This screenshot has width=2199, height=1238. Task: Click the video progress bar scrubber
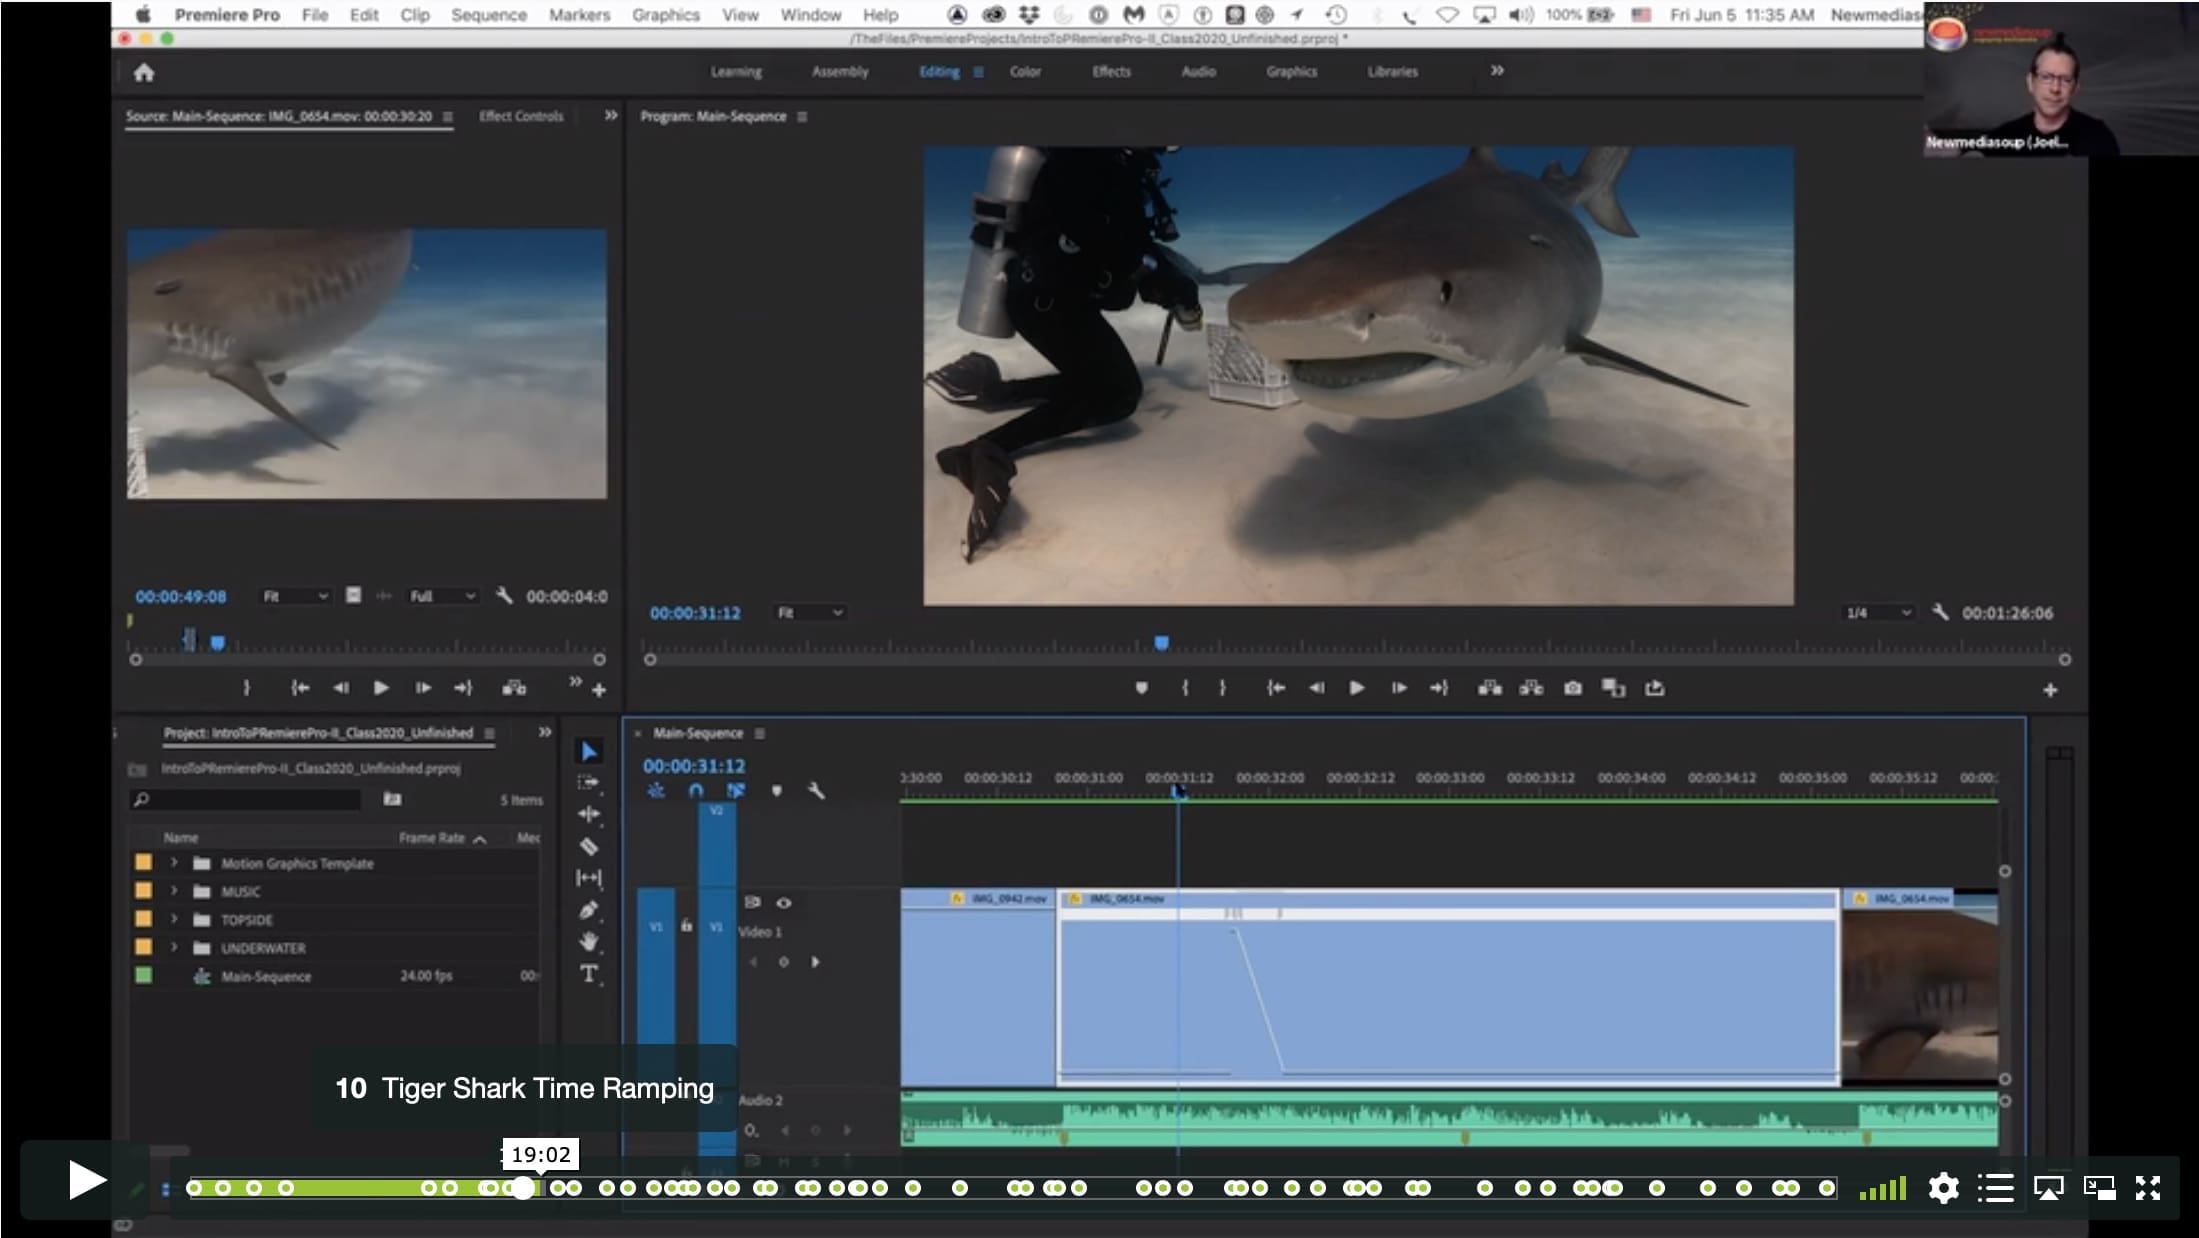click(523, 1188)
